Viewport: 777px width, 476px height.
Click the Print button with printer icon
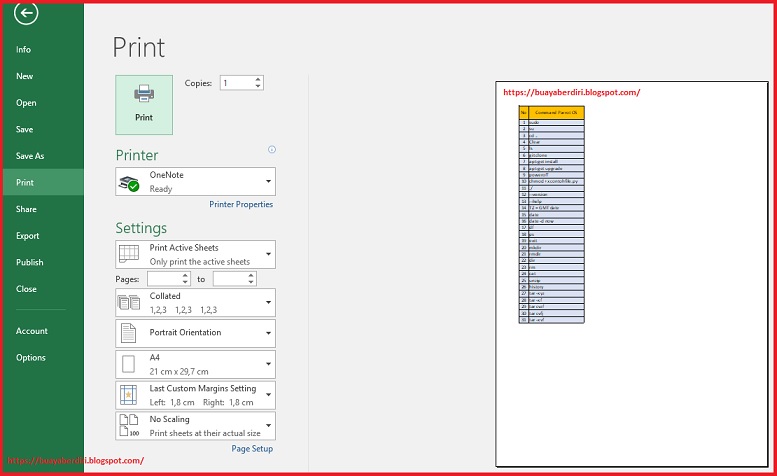[144, 105]
